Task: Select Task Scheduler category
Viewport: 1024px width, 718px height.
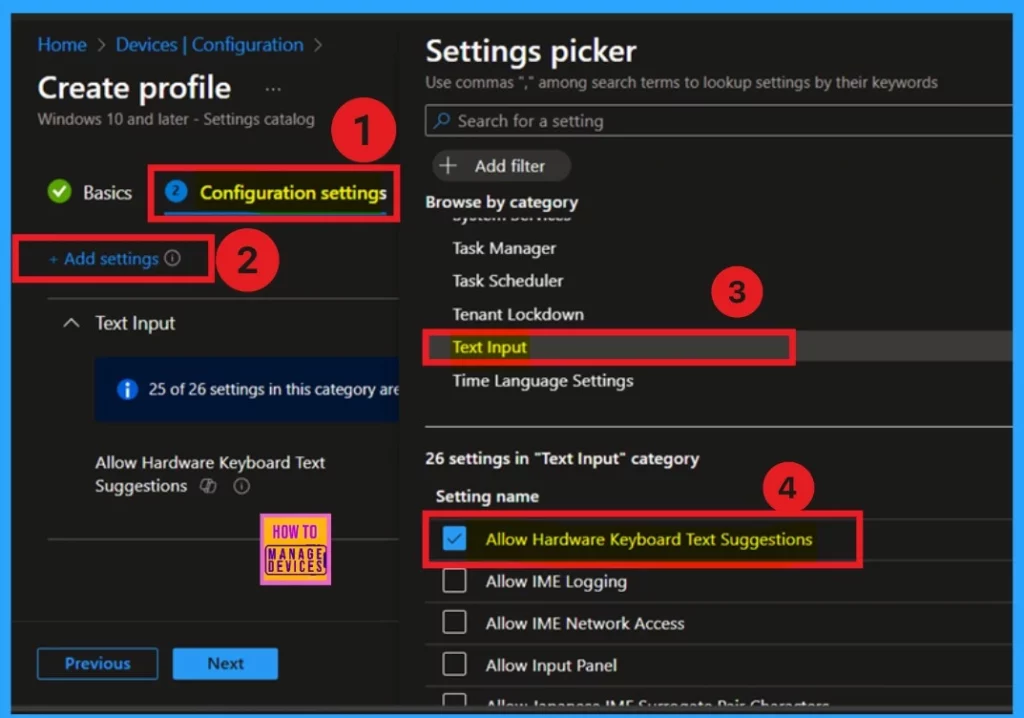Action: [507, 281]
